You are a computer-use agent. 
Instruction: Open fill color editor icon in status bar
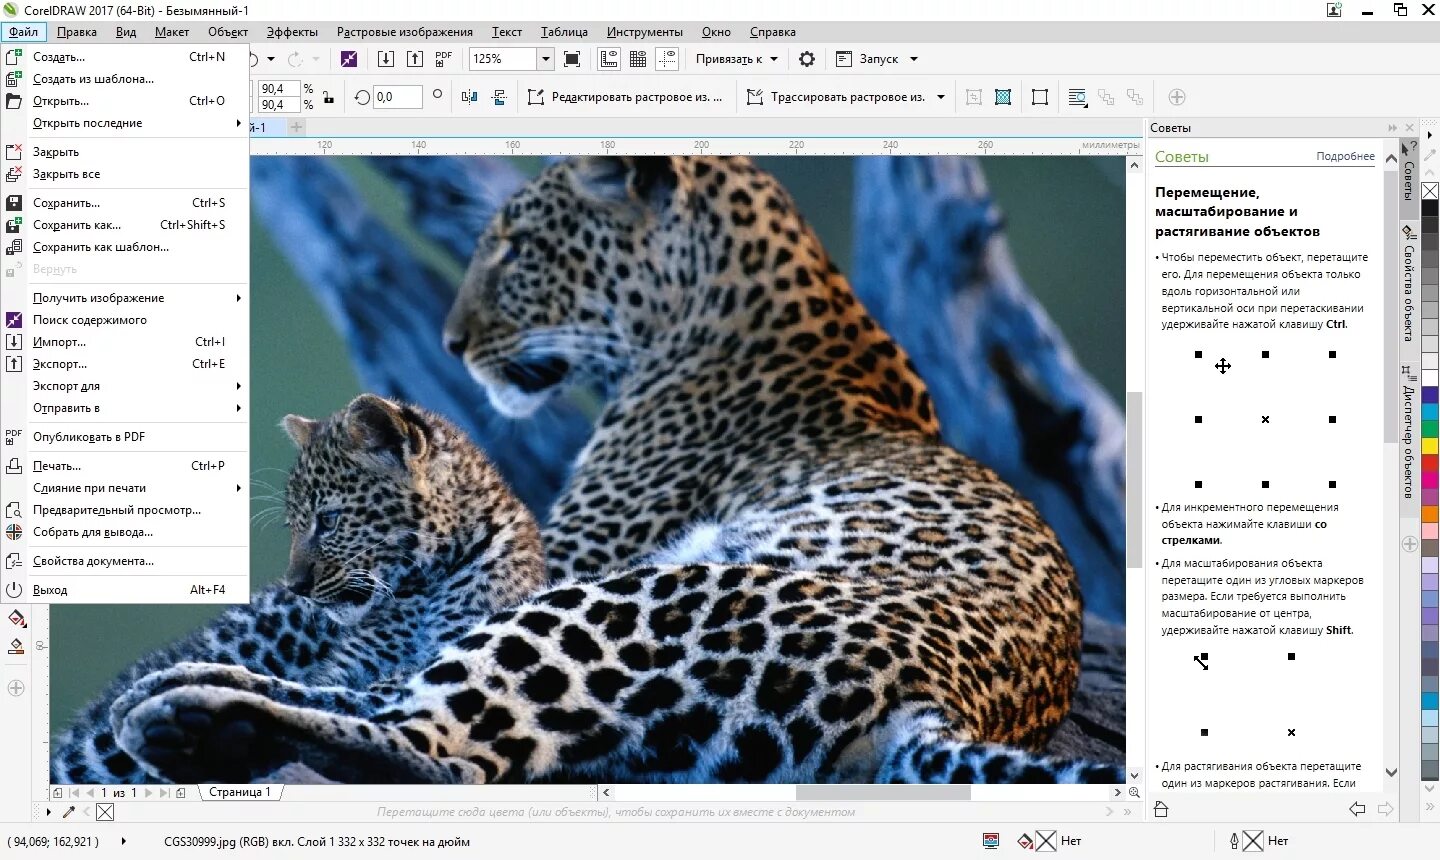(1022, 842)
